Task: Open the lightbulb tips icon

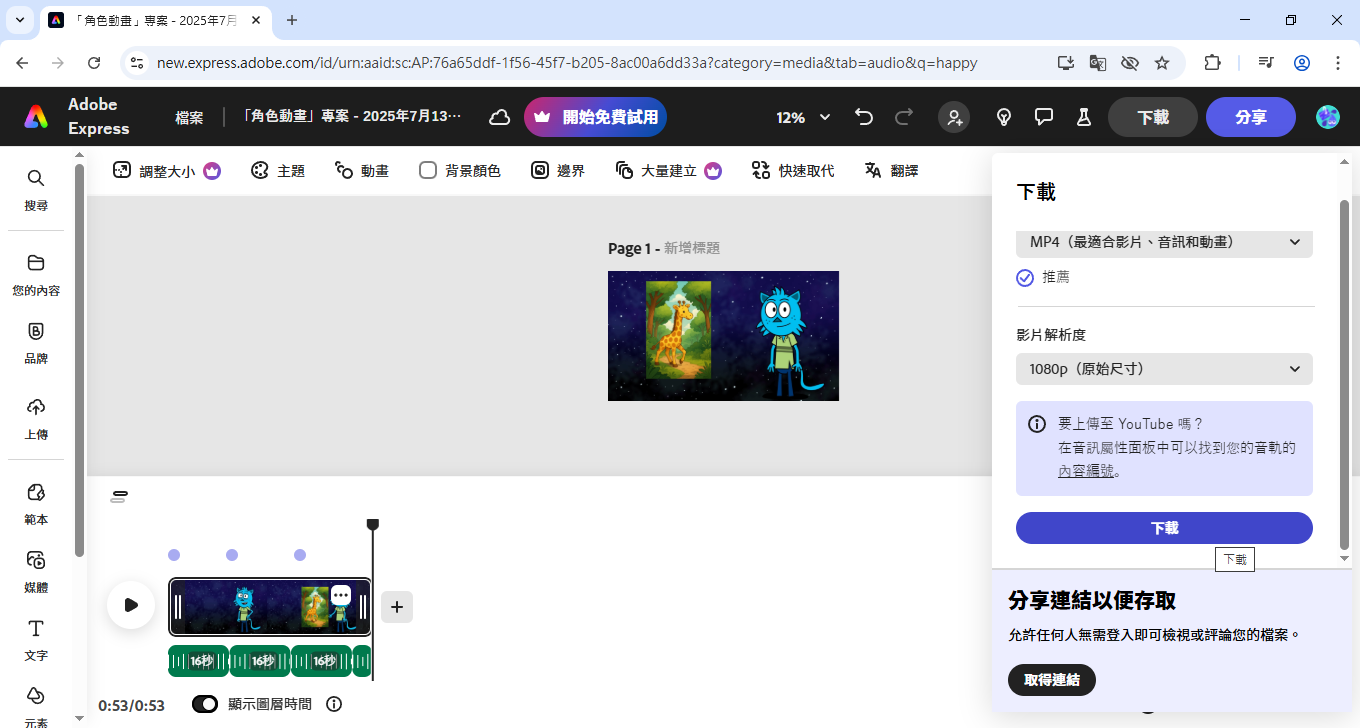Action: point(1004,117)
